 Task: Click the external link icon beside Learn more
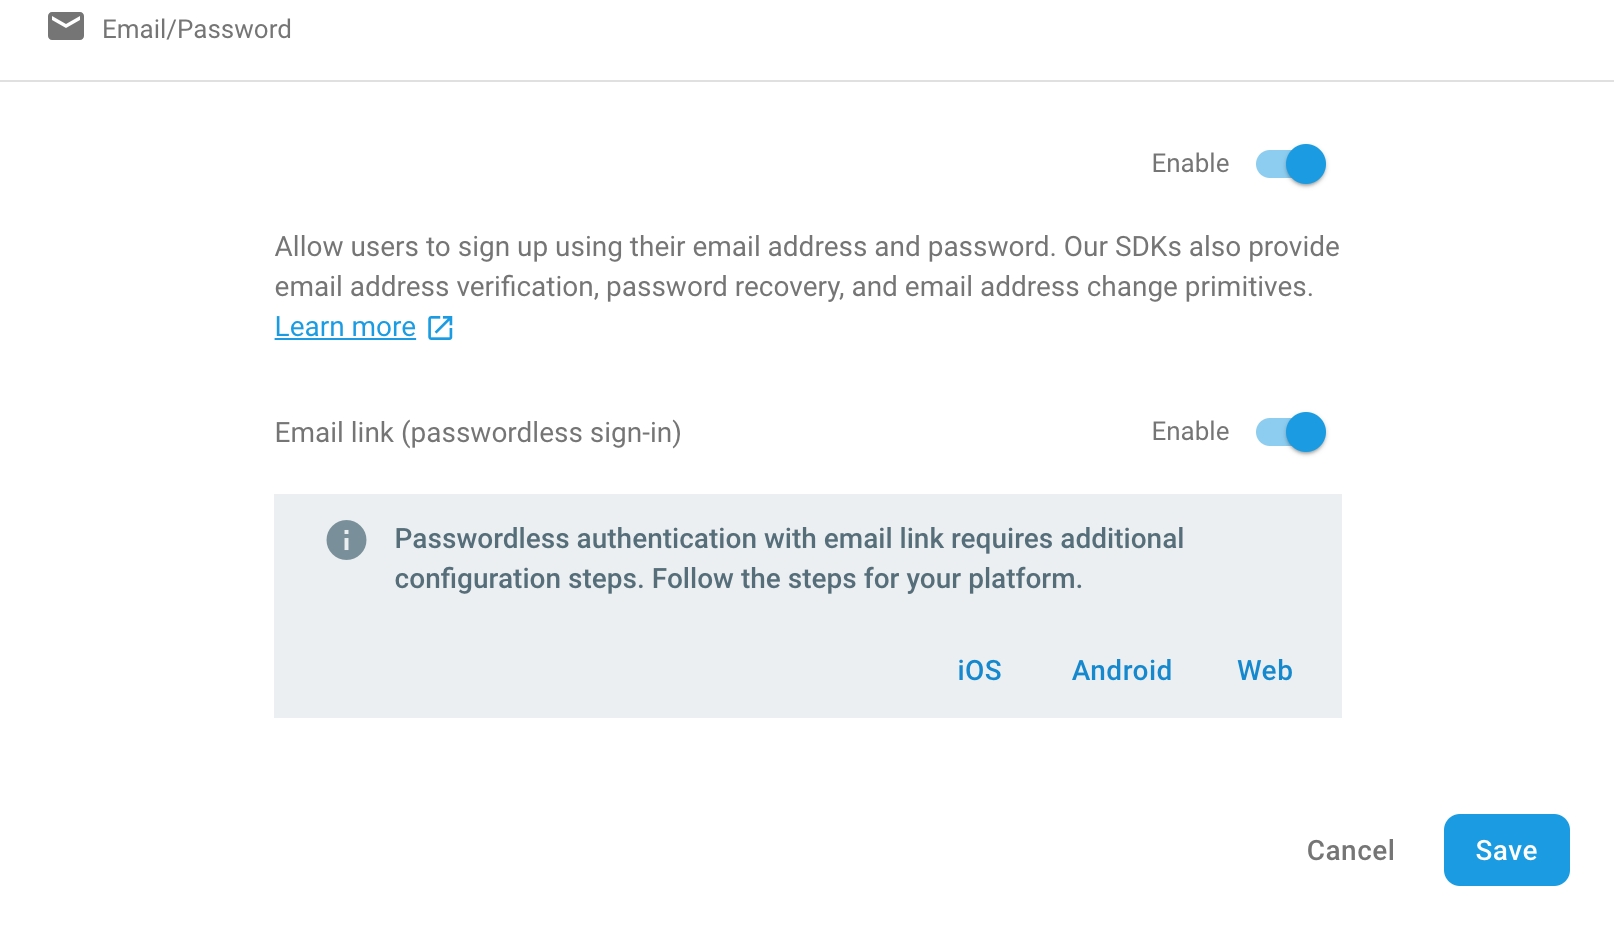(x=440, y=327)
